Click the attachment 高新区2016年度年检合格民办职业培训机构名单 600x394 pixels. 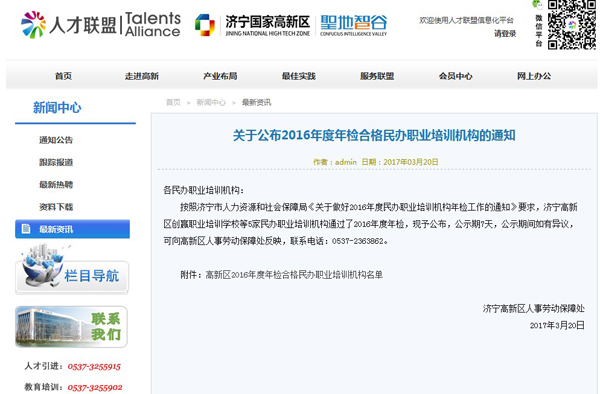click(x=294, y=275)
